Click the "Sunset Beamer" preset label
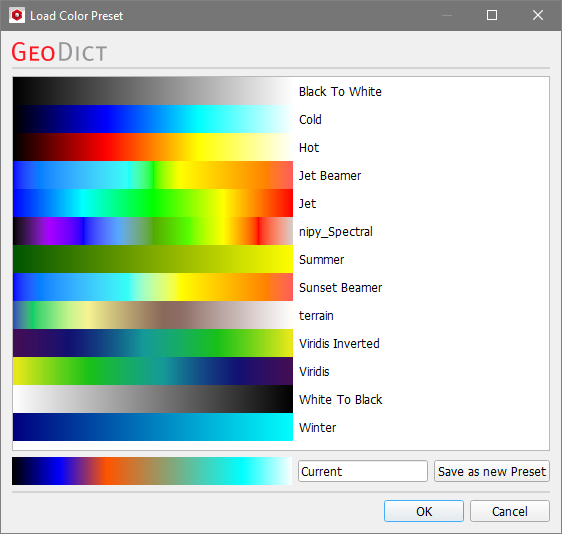Screen dimensions: 562x534 pos(340,287)
